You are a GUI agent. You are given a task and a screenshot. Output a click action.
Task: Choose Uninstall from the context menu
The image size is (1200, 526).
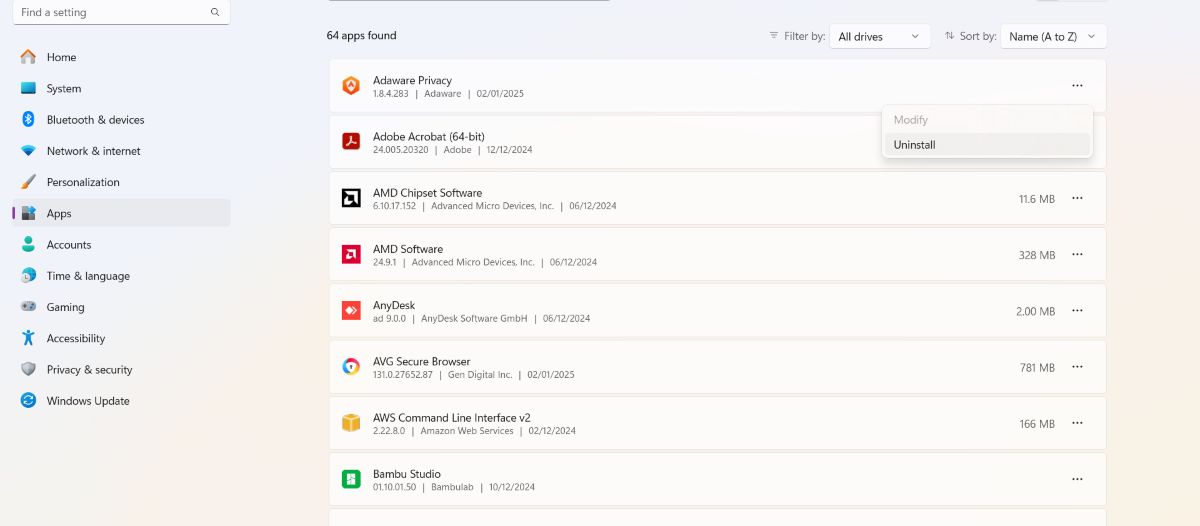pos(987,145)
